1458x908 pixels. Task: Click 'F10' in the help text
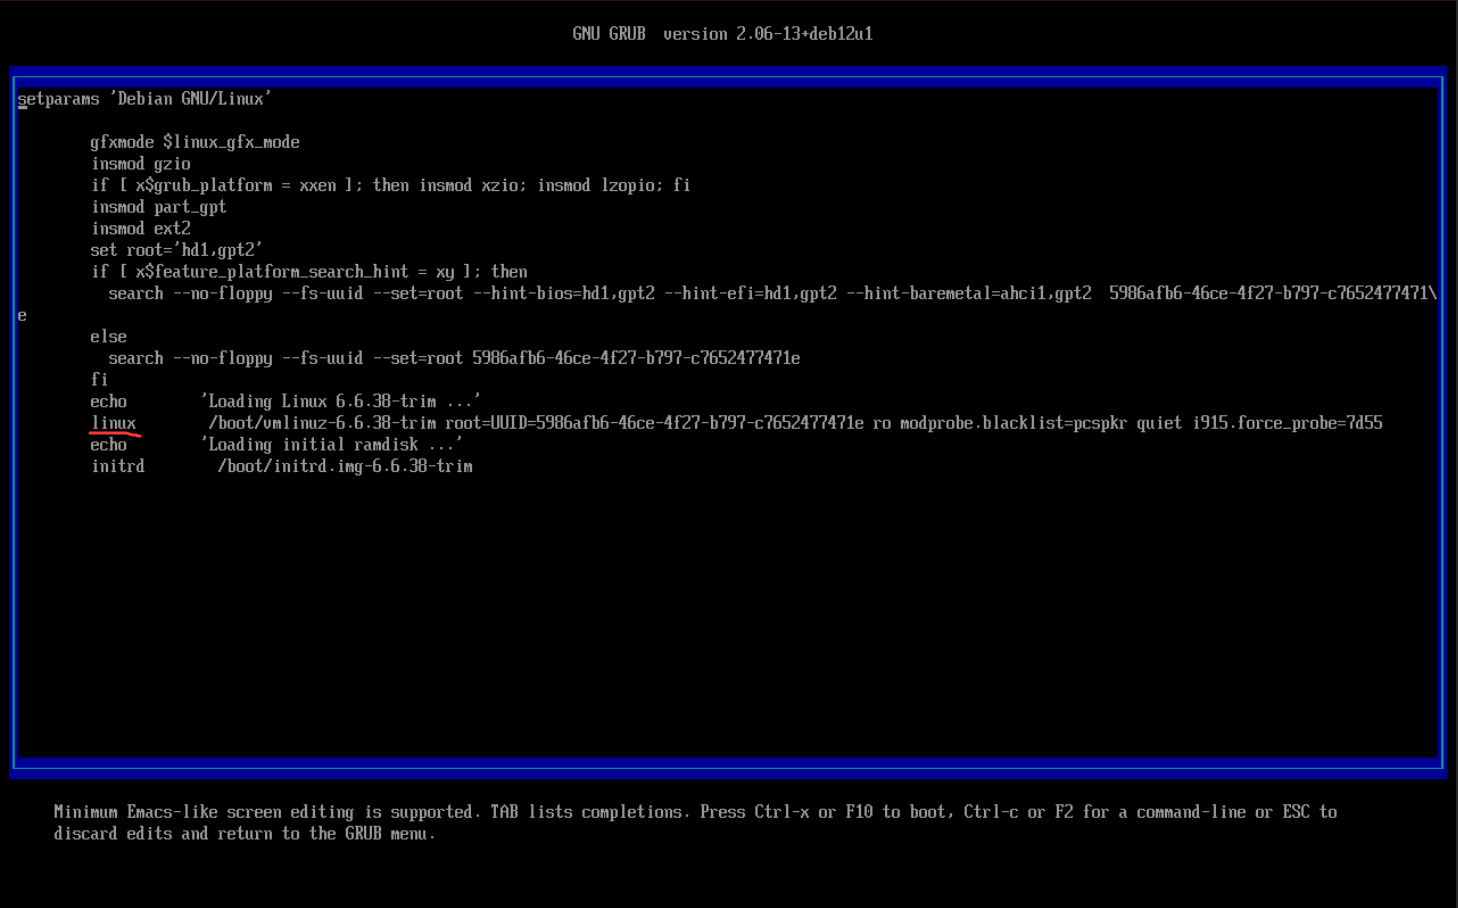(x=859, y=812)
